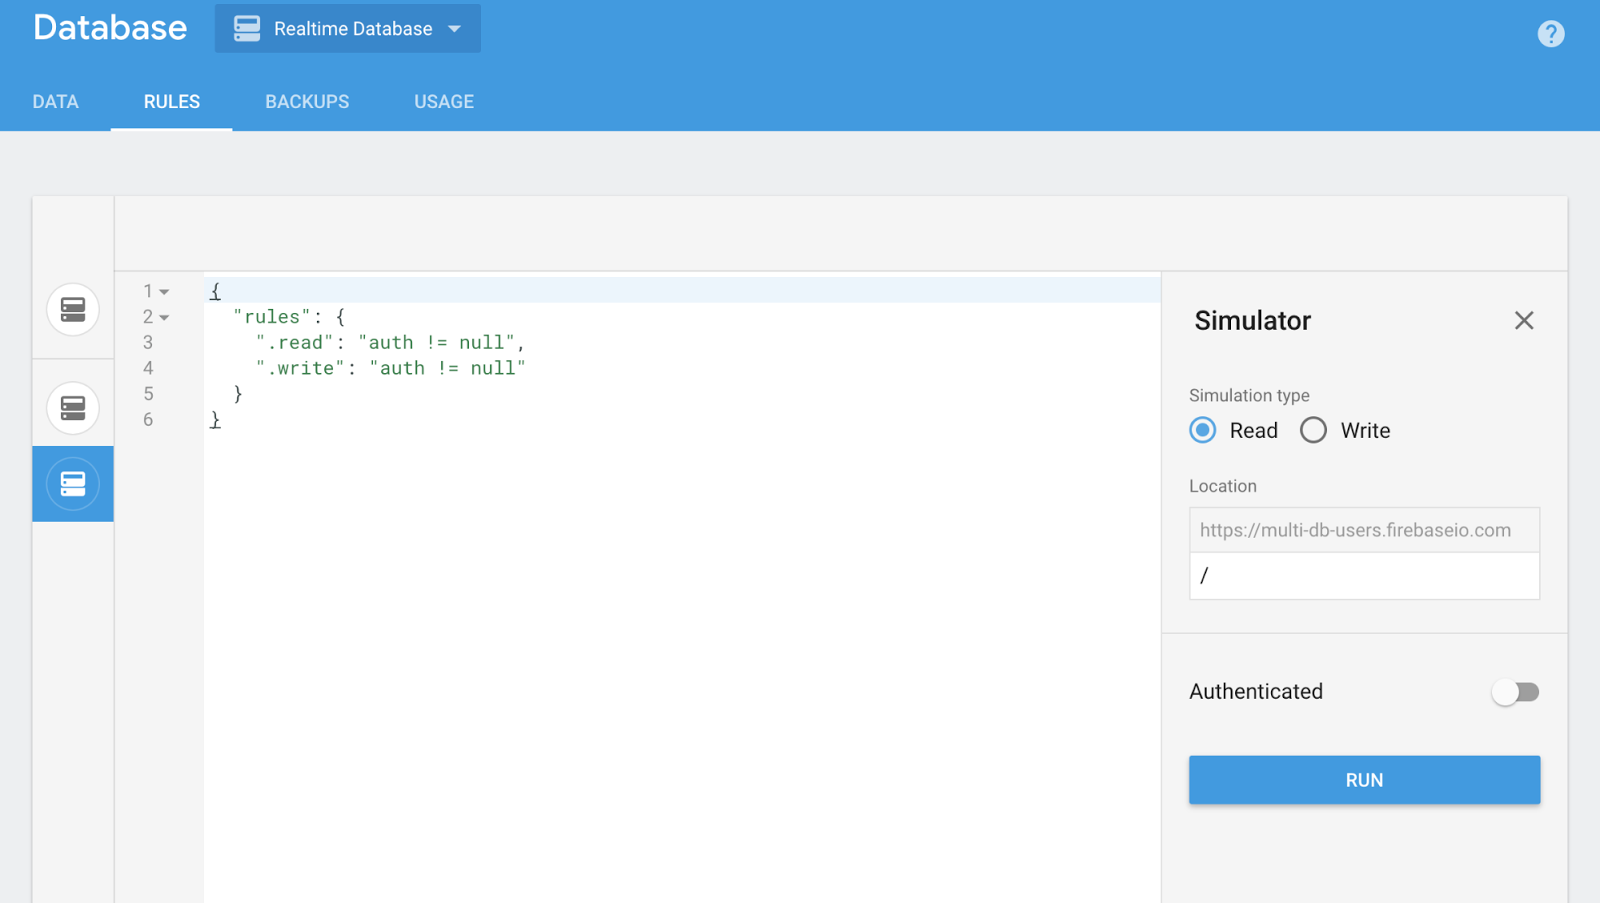
Task: Toggle the Authenticated switch on
Action: click(x=1515, y=692)
